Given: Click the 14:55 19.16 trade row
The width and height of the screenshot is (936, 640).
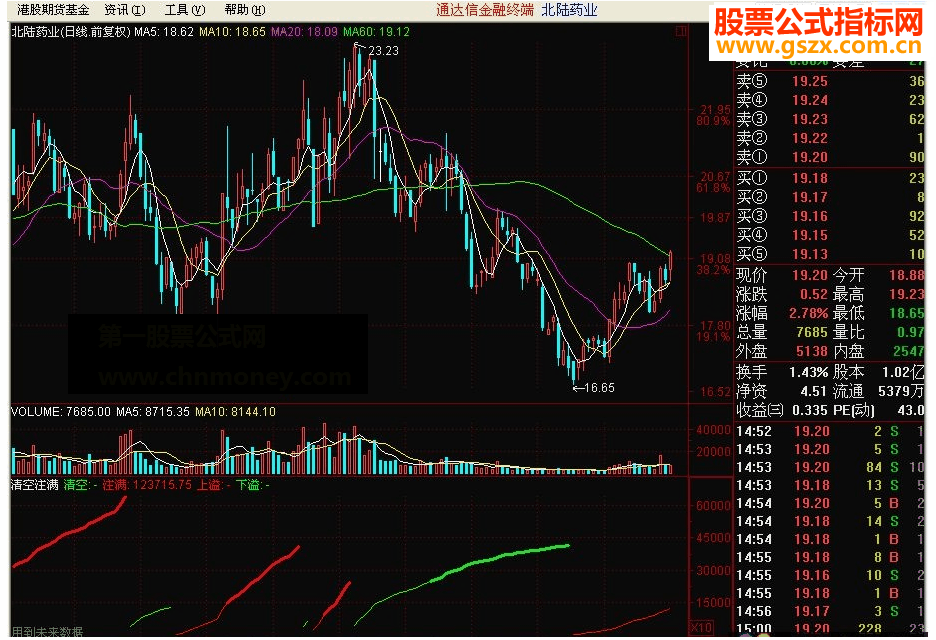Looking at the screenshot, I should coord(829,575).
